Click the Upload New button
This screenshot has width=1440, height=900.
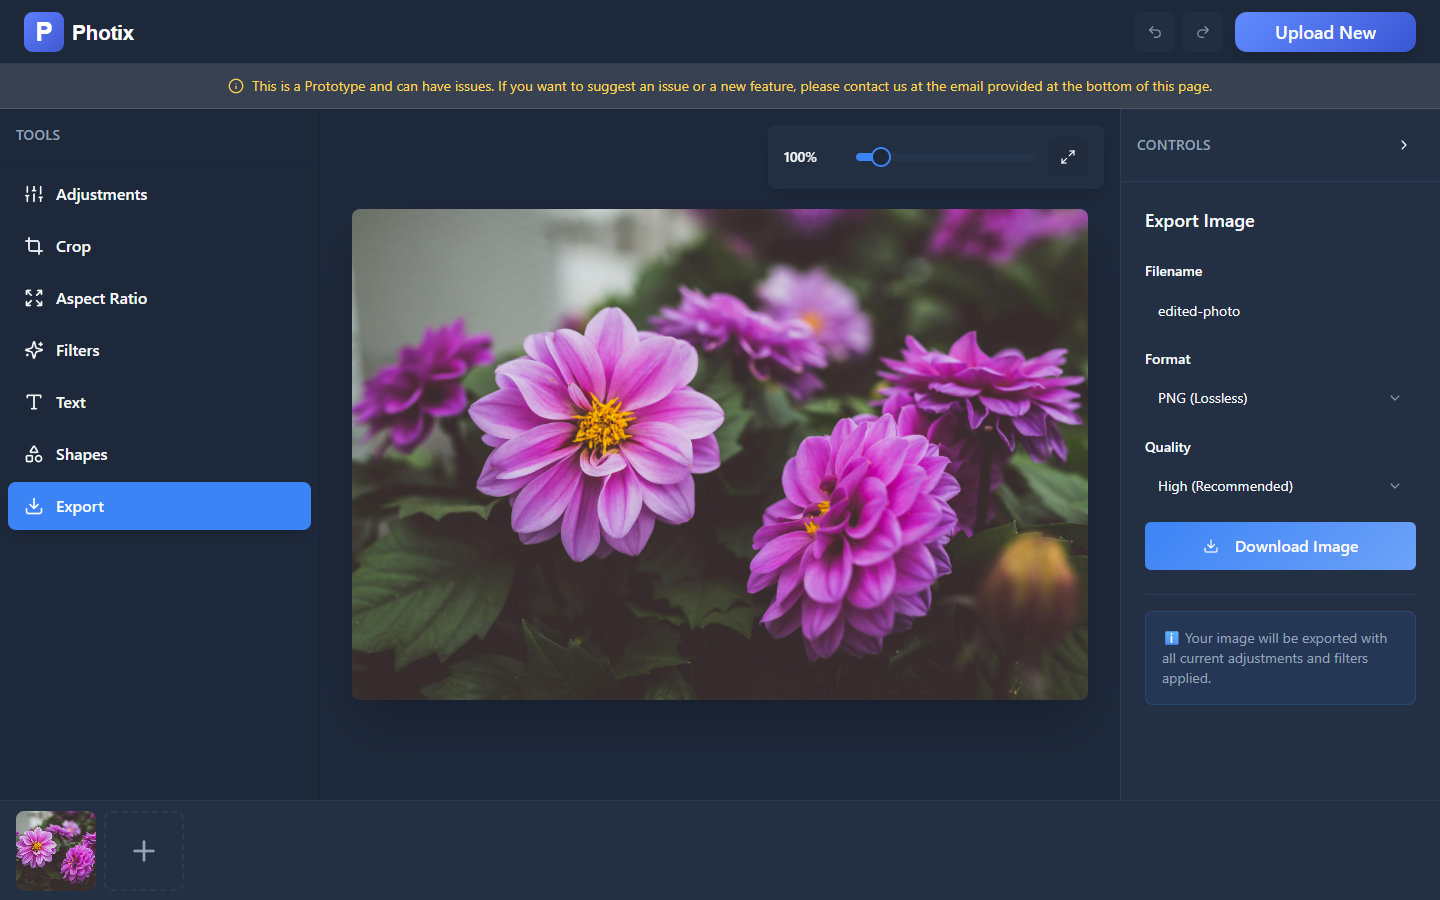[1325, 32]
